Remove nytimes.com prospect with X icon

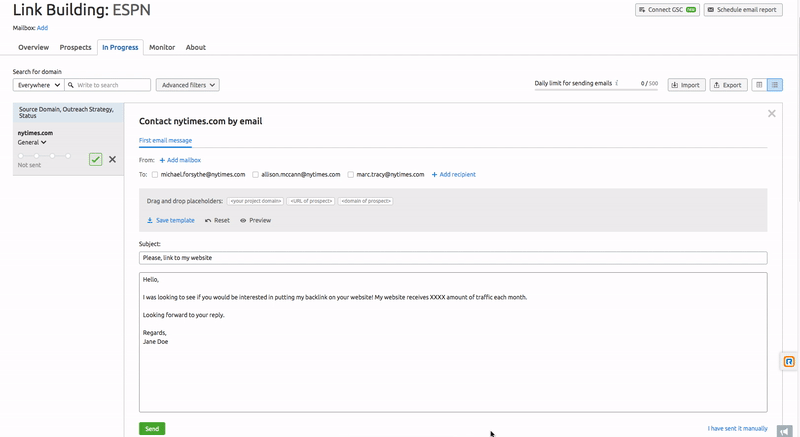[x=112, y=160]
